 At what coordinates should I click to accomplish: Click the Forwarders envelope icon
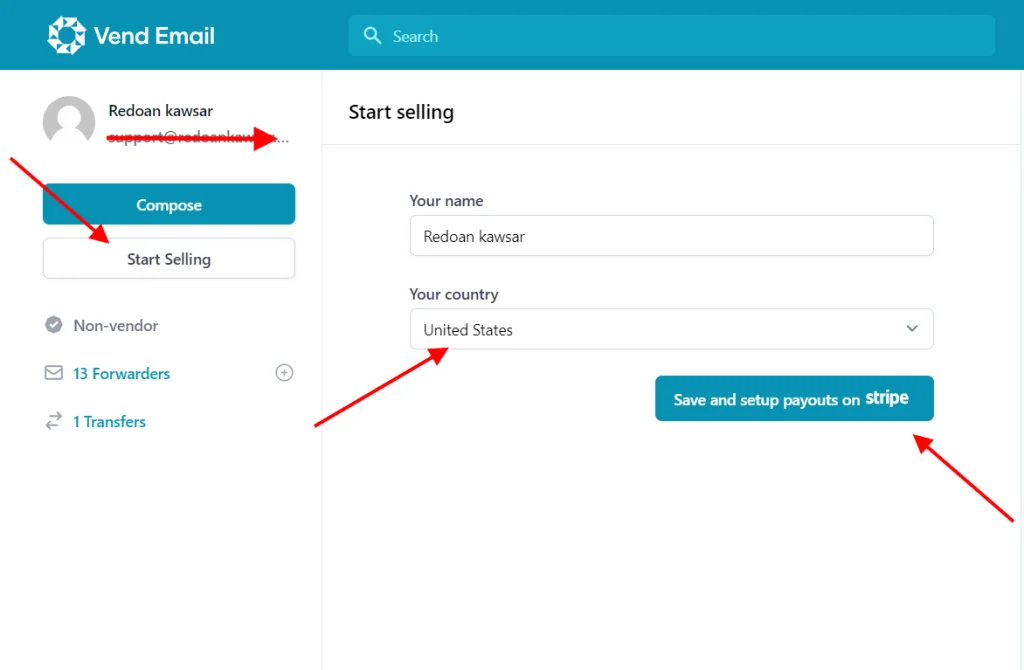pyautogui.click(x=54, y=373)
